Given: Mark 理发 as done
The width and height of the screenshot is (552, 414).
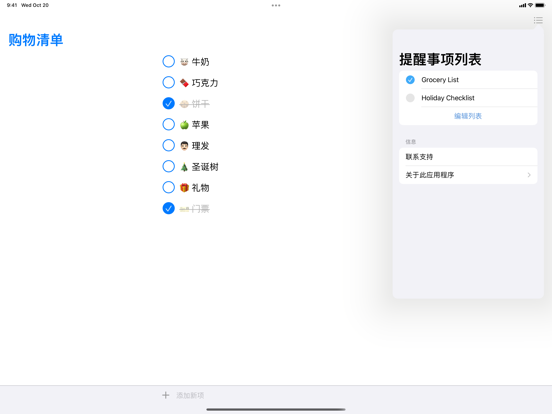Looking at the screenshot, I should point(169,145).
